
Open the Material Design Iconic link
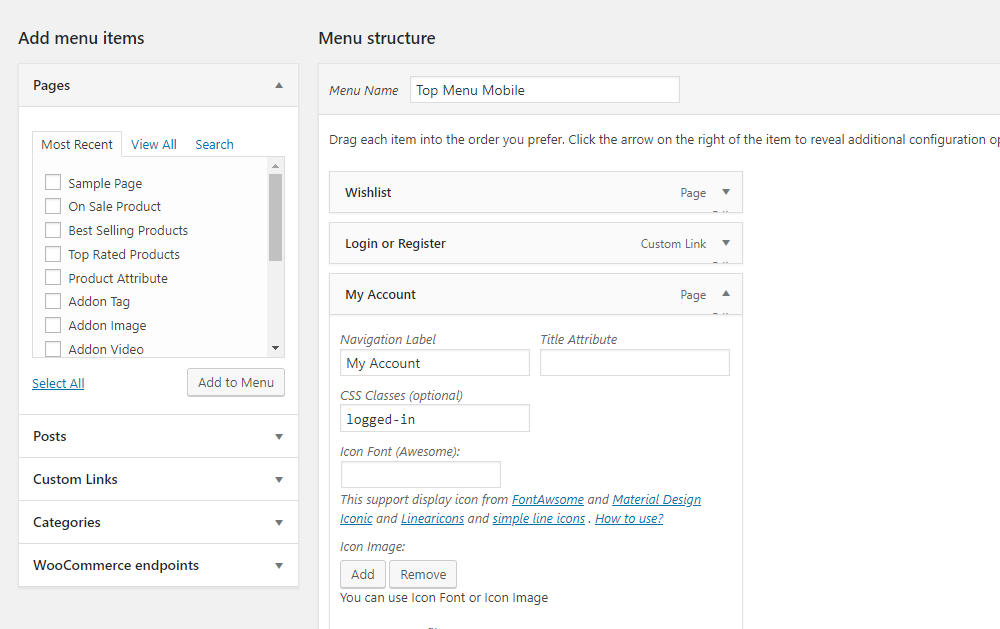tap(656, 500)
